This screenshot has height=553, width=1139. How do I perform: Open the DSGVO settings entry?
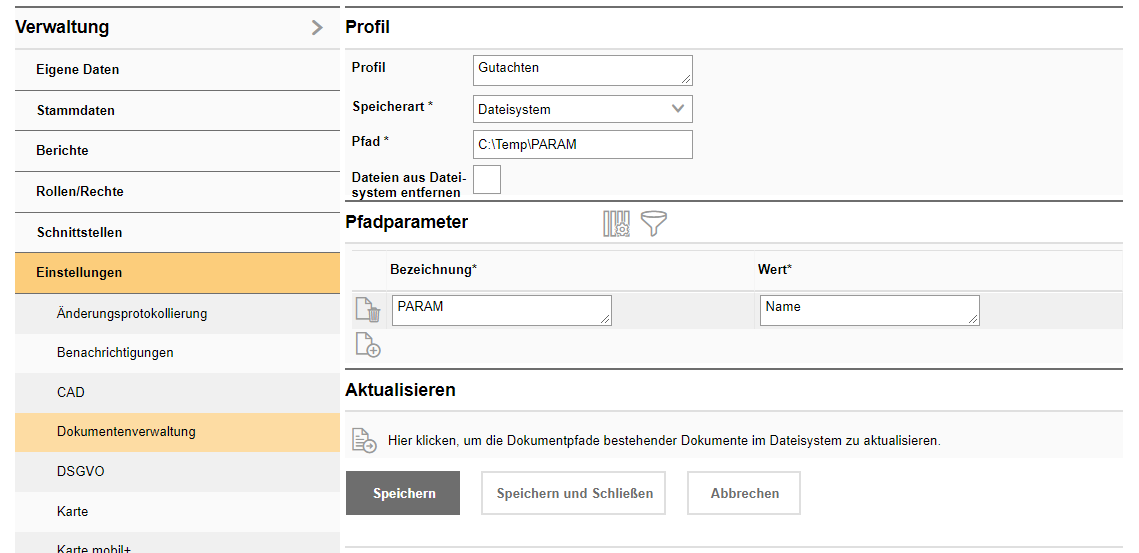(x=81, y=471)
